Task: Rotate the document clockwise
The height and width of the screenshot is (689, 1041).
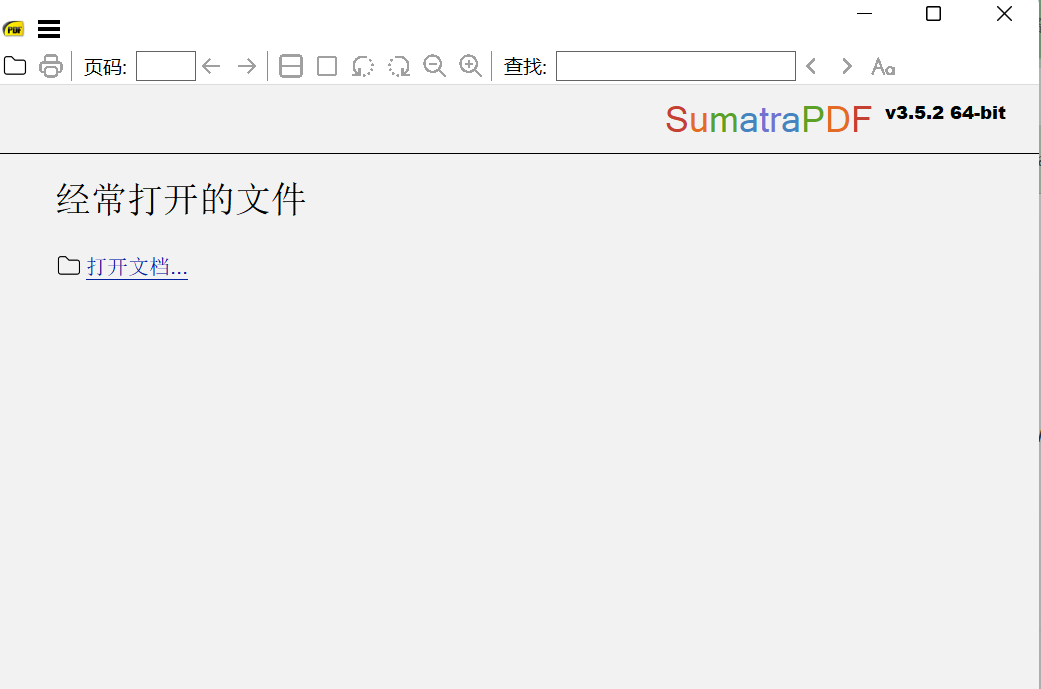Action: (398, 65)
